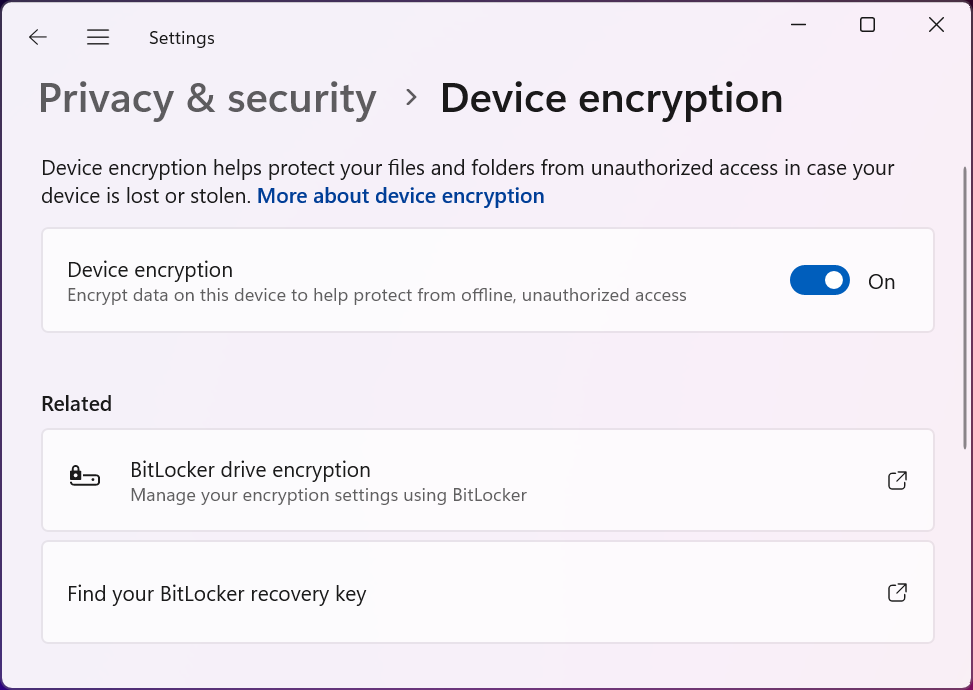Open More about device encryption link
Screen dimensions: 973x690
pyautogui.click(x=400, y=196)
